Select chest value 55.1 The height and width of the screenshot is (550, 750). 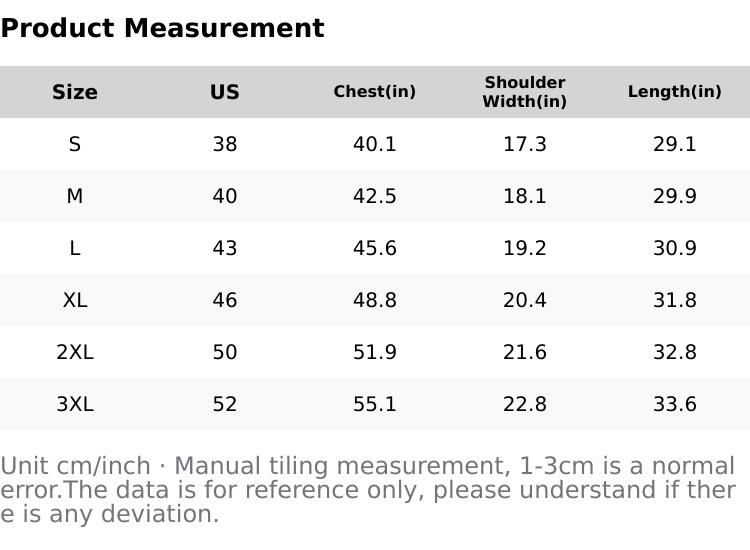[x=375, y=404]
